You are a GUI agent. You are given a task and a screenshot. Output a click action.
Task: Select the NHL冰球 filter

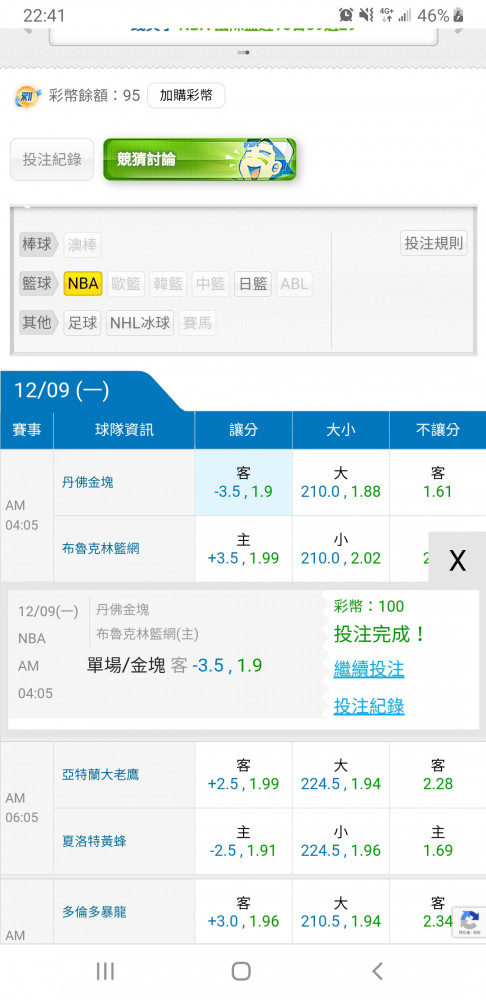coord(140,323)
